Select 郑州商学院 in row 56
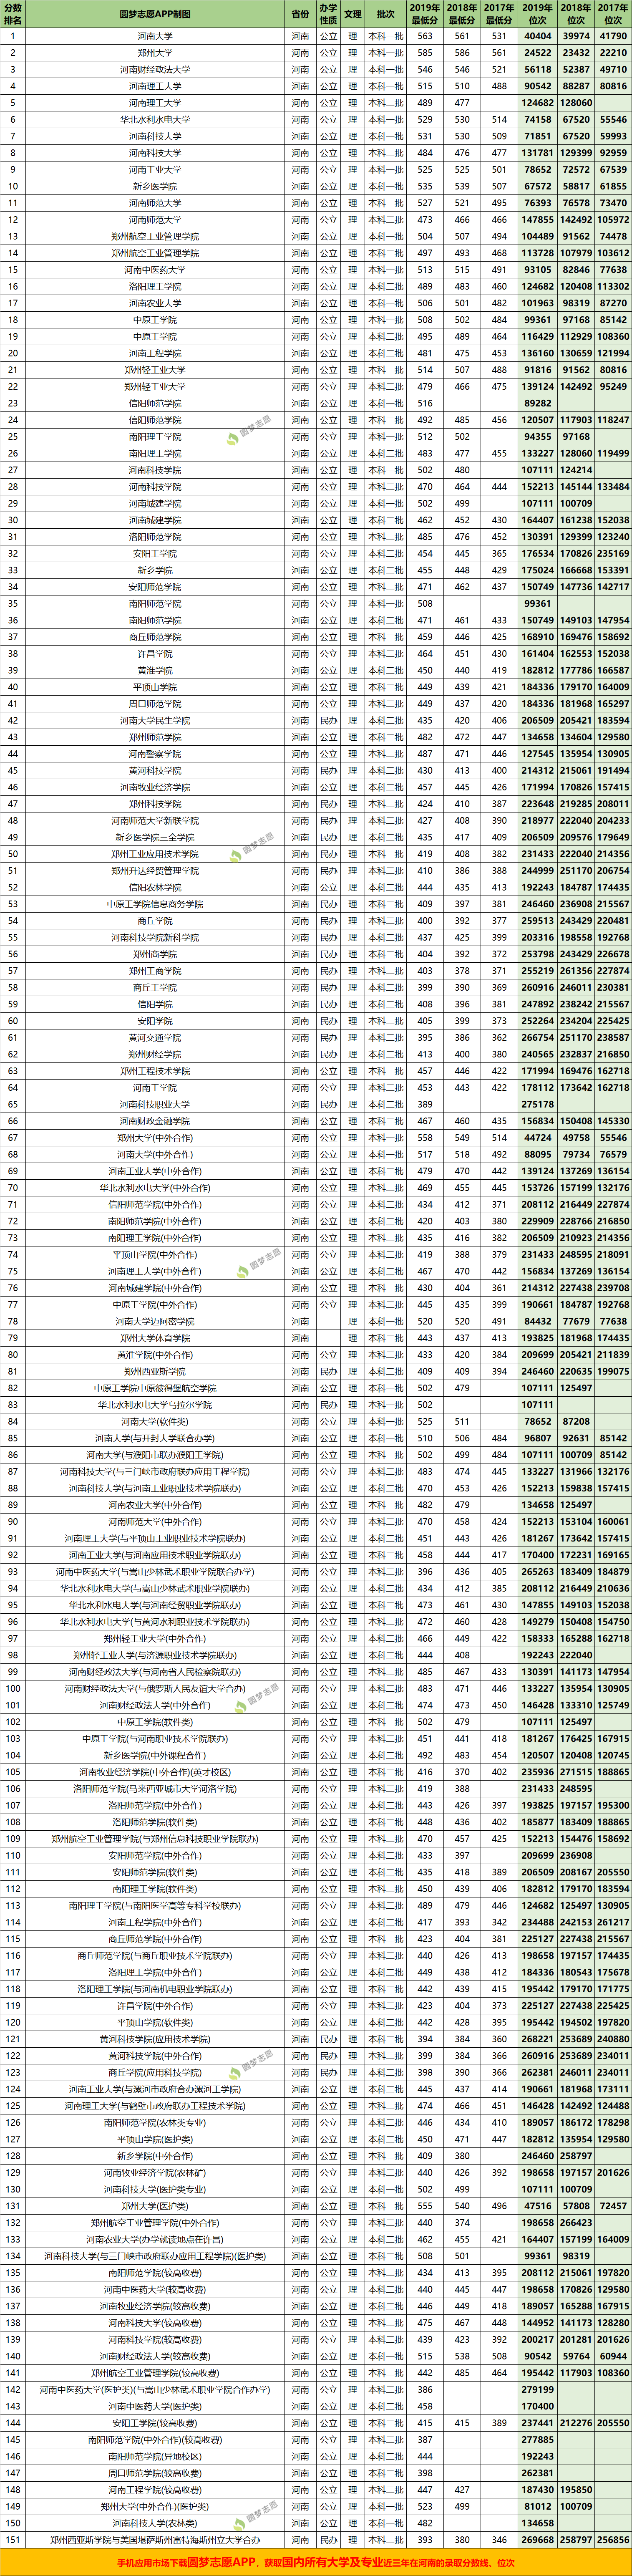Image resolution: width=632 pixels, height=2576 pixels. [155, 954]
